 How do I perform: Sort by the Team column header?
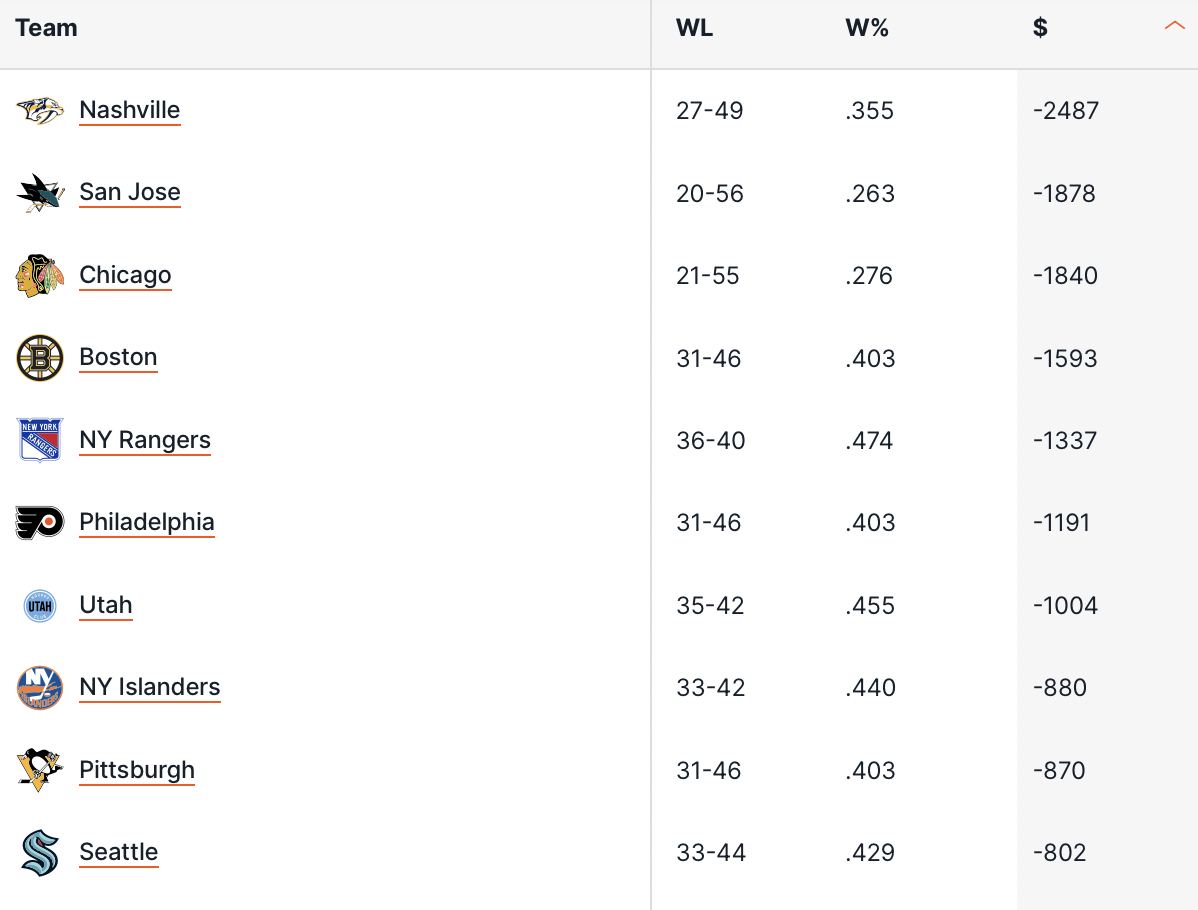(x=47, y=28)
